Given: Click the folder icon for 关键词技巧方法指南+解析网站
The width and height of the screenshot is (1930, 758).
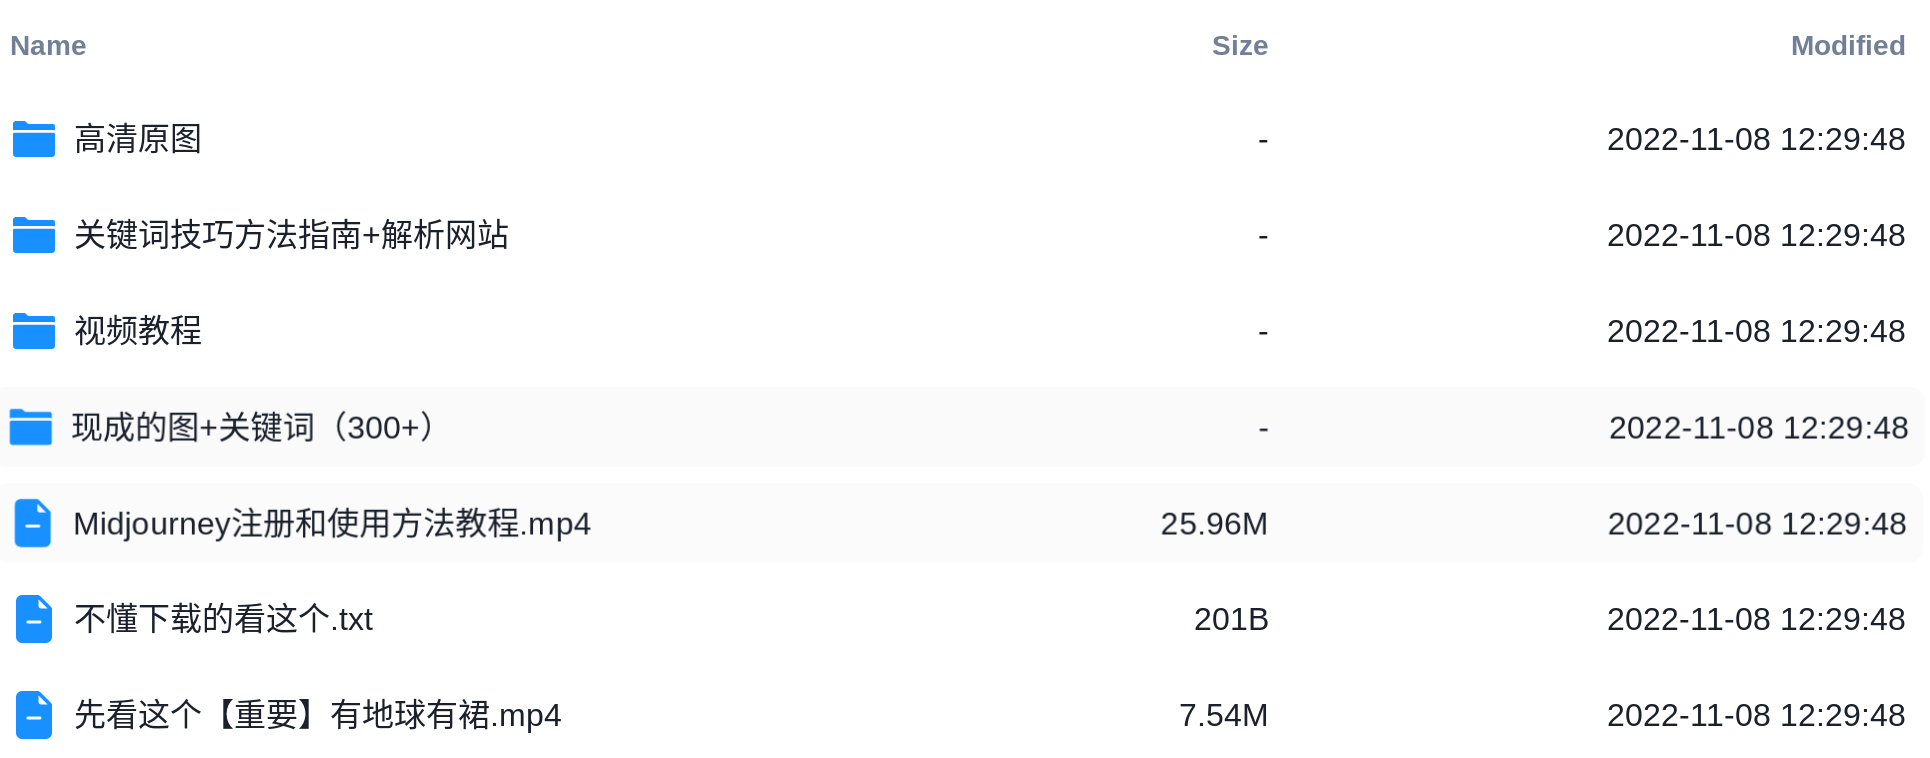Looking at the screenshot, I should pos(34,235).
